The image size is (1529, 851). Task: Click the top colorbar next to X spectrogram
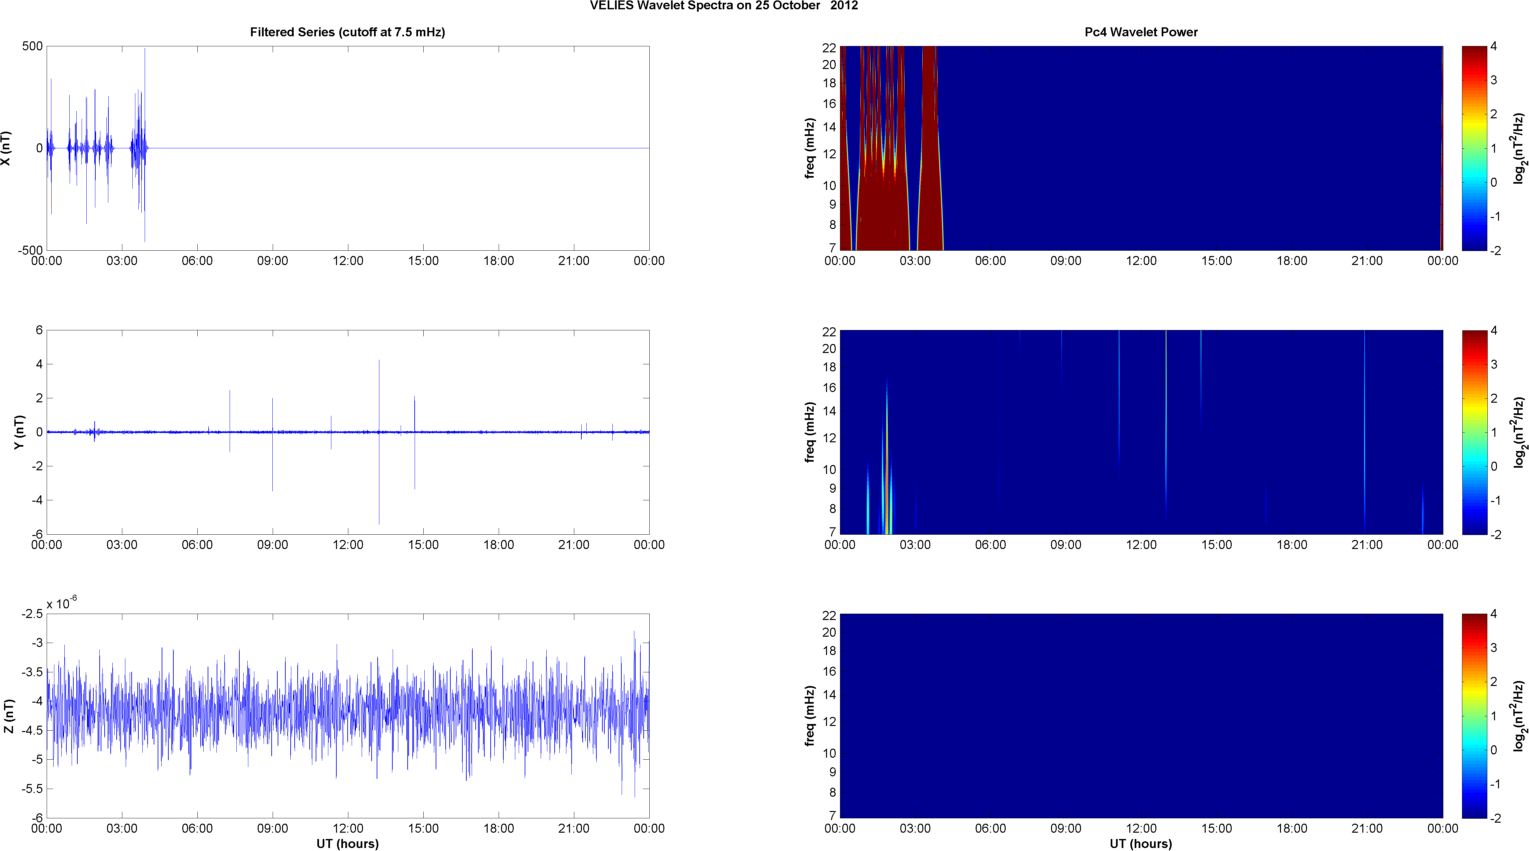[1474, 148]
